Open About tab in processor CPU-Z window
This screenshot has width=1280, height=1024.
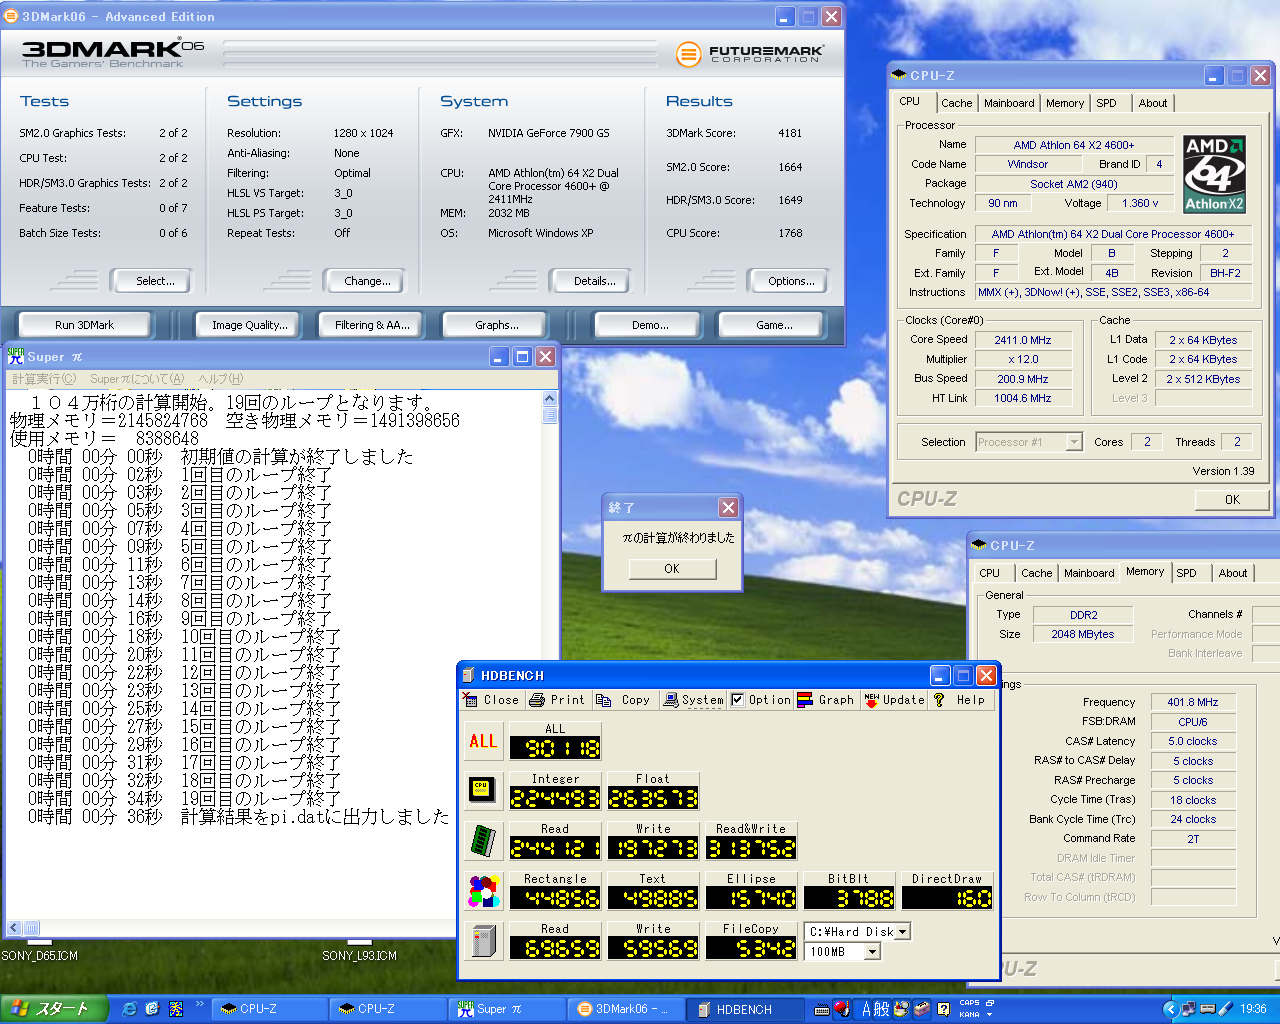pos(1152,103)
